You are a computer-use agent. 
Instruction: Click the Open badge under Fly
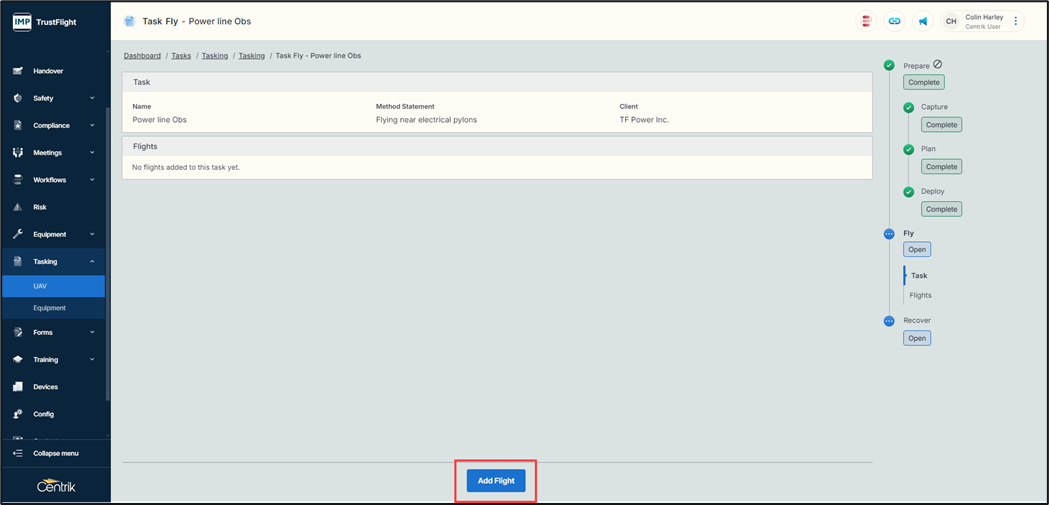(917, 249)
